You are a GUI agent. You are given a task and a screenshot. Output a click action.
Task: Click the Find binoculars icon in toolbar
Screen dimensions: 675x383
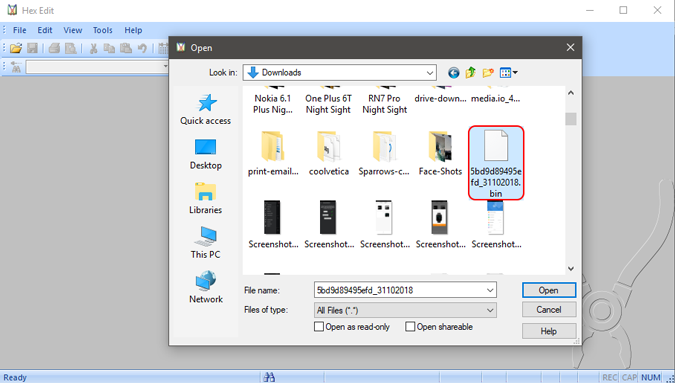[x=16, y=67]
